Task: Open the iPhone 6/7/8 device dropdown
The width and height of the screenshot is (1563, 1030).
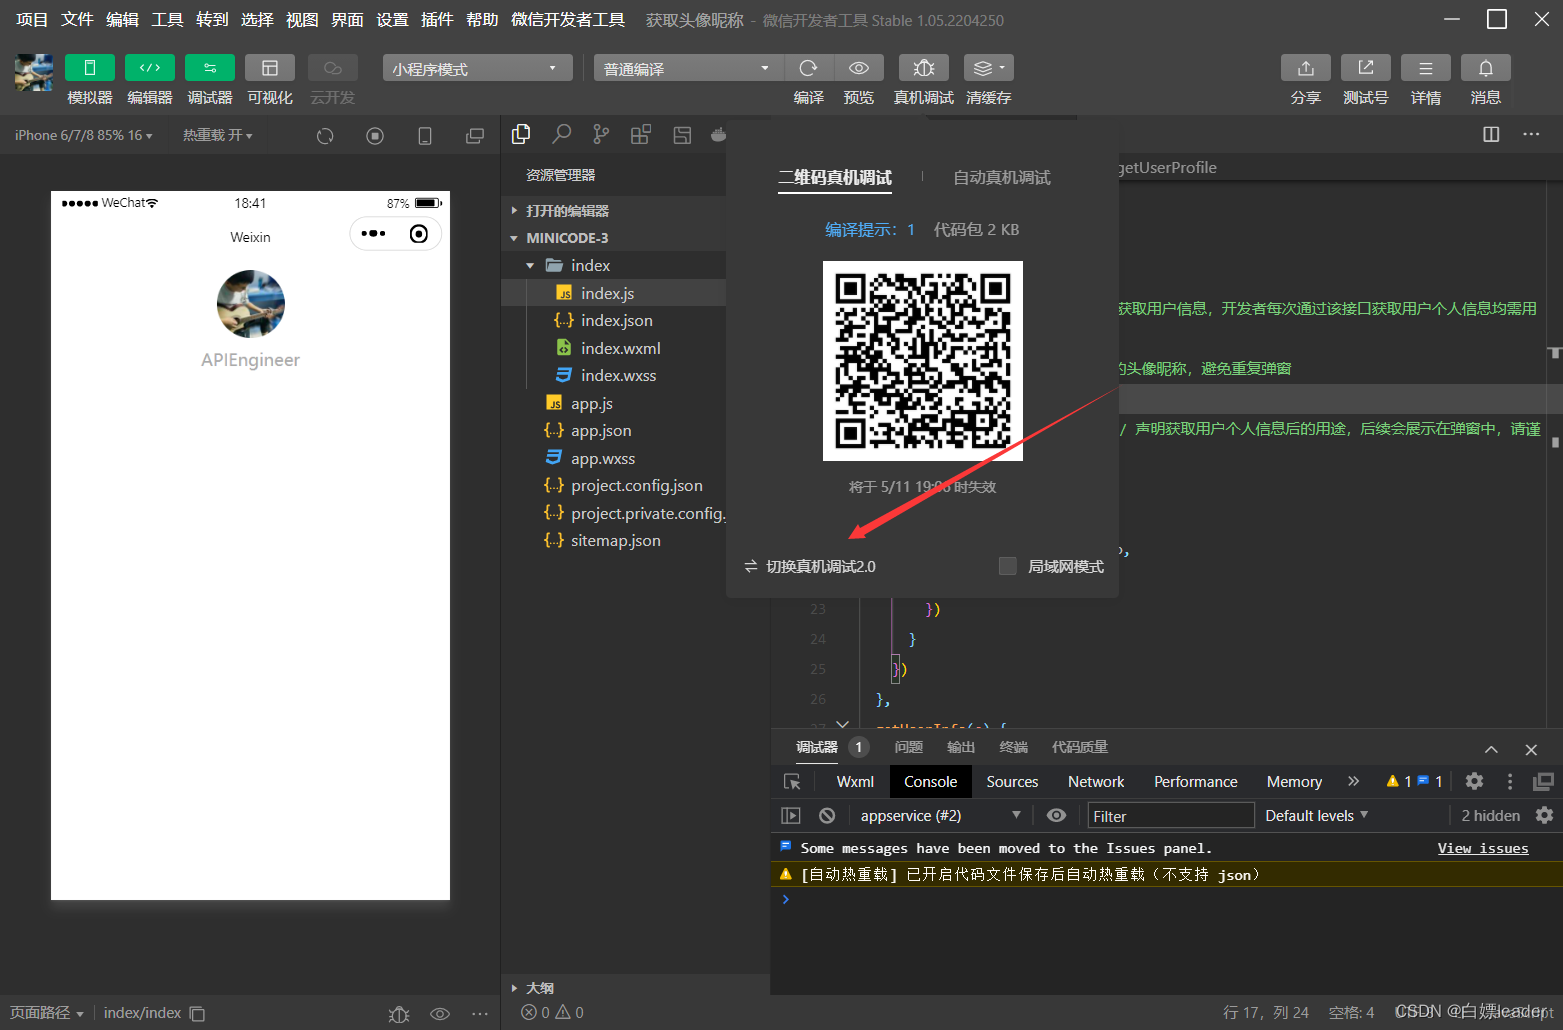Action: [84, 135]
